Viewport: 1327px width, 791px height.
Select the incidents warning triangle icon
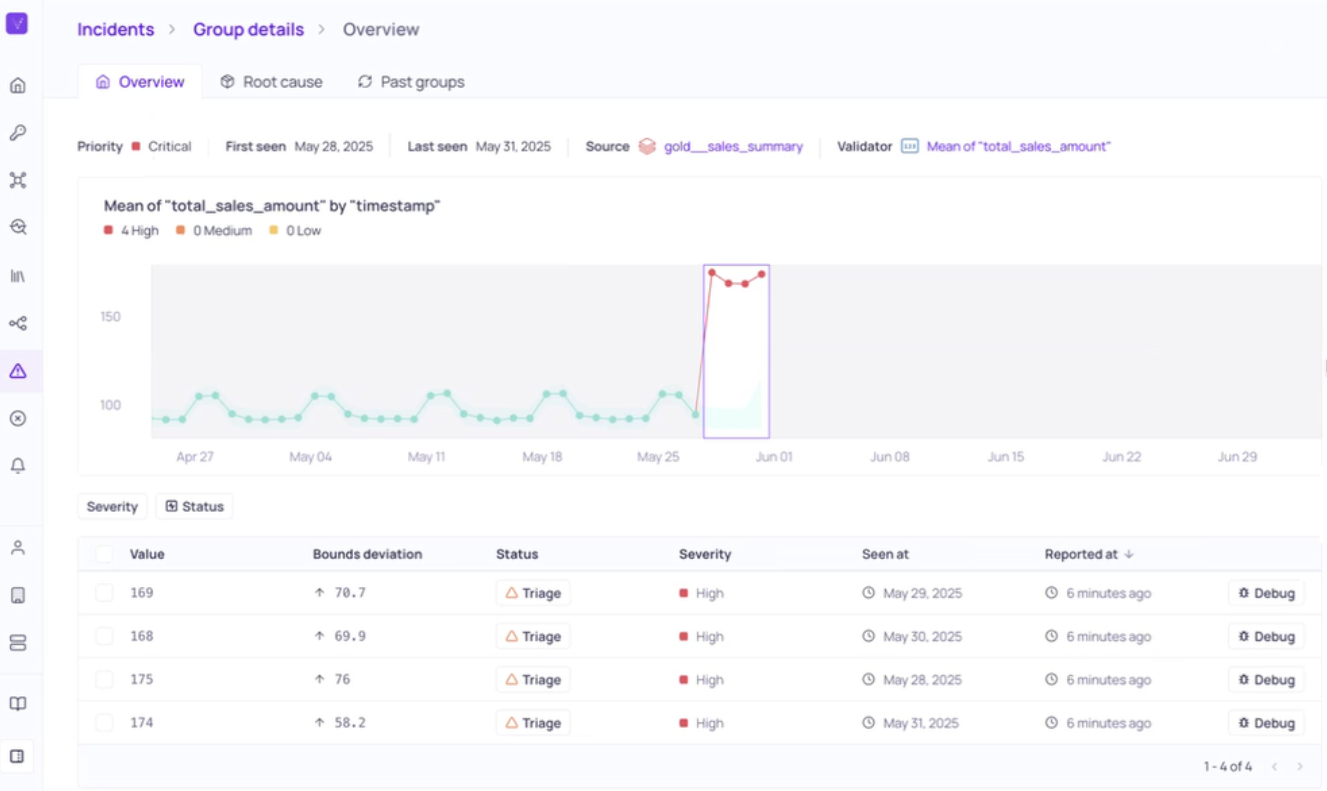tap(17, 371)
